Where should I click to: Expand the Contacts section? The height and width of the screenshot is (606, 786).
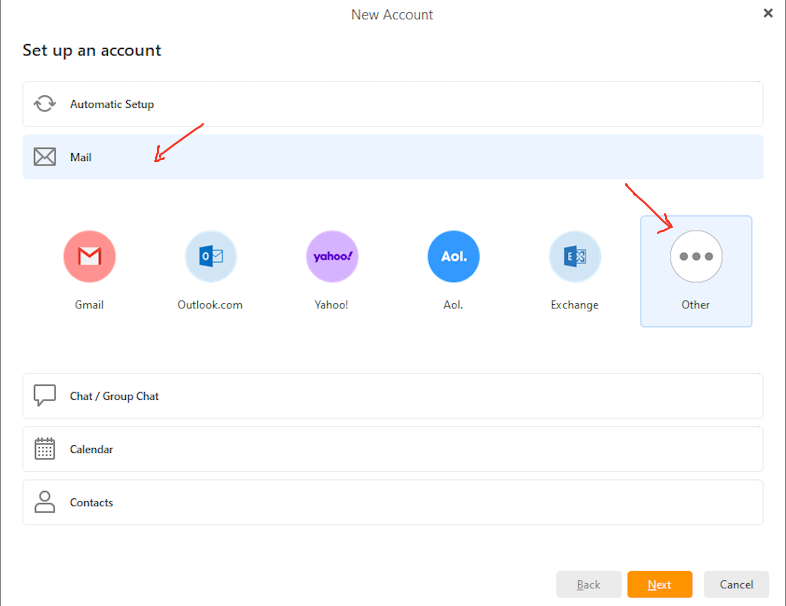pyautogui.click(x=392, y=502)
